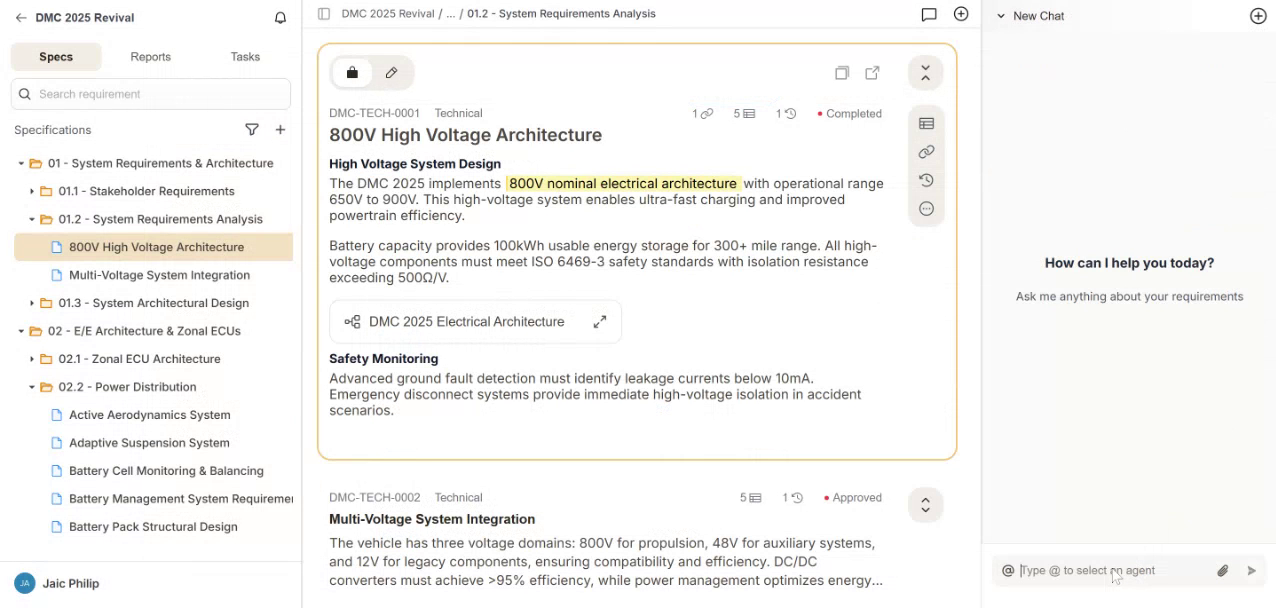1276x608 pixels.
Task: Expand the Multi-Voltage System Integration card
Action: [x=925, y=505]
